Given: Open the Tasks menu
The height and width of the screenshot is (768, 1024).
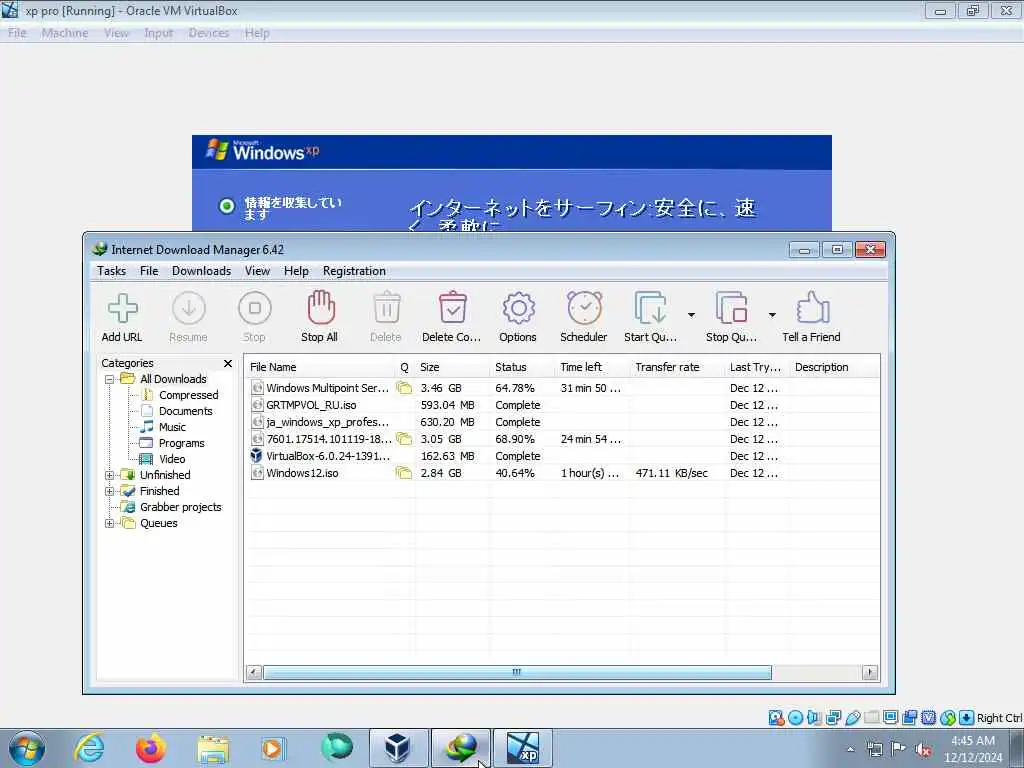Looking at the screenshot, I should click(112, 271).
